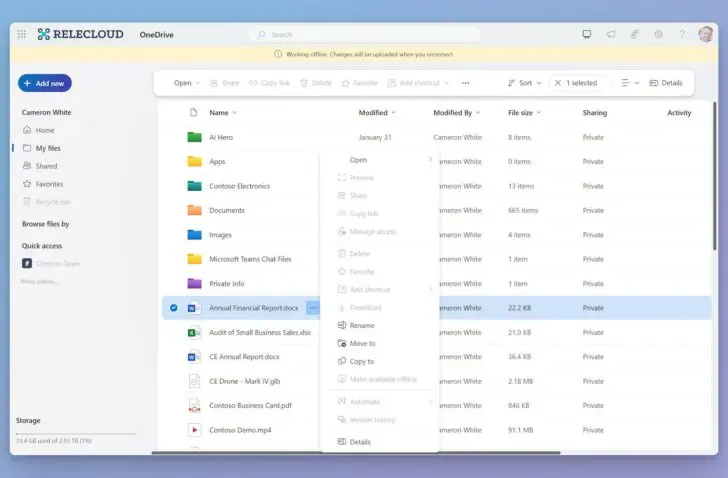Click the storage usage bar

(76, 434)
